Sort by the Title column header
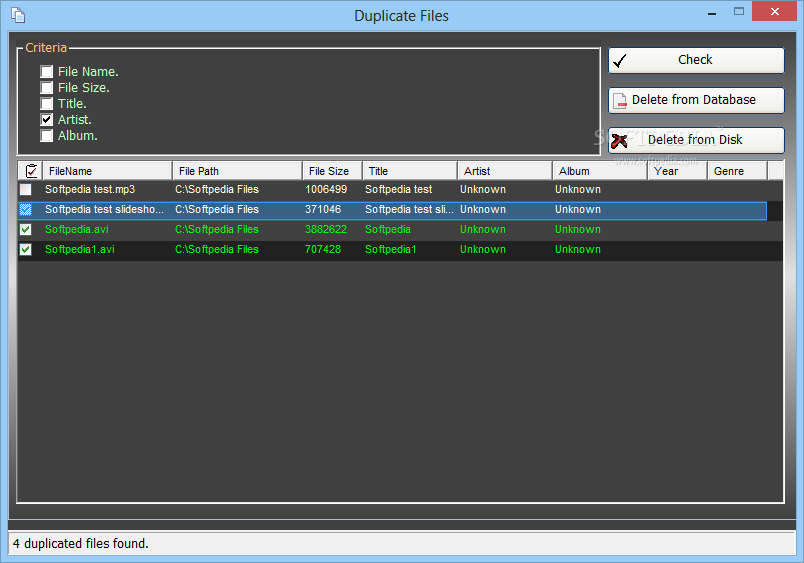This screenshot has width=804, height=563. (x=410, y=171)
